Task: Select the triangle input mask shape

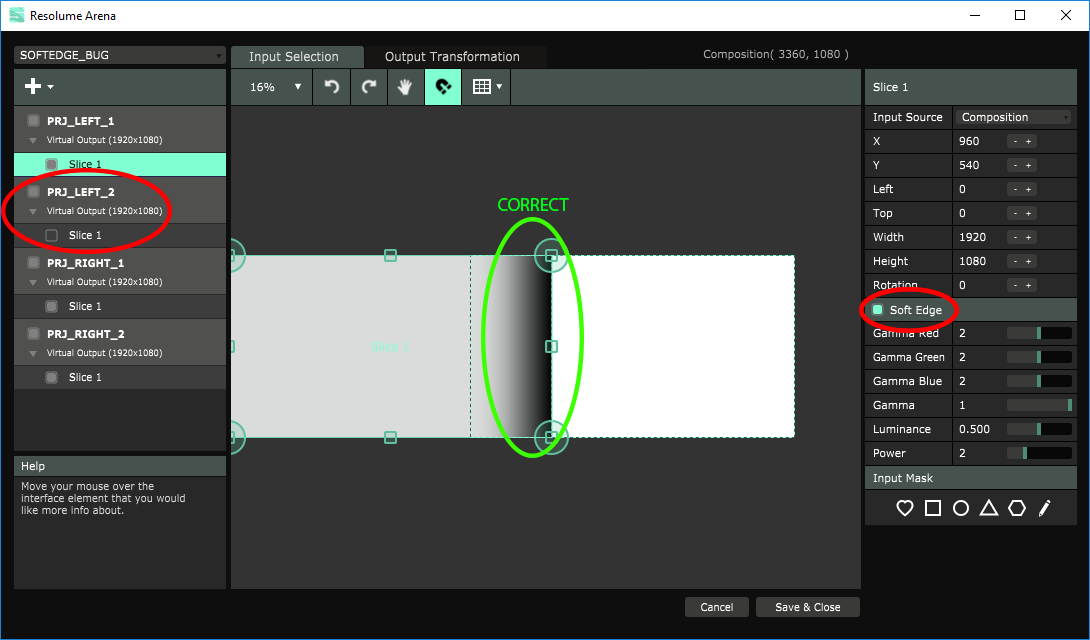Action: 989,508
